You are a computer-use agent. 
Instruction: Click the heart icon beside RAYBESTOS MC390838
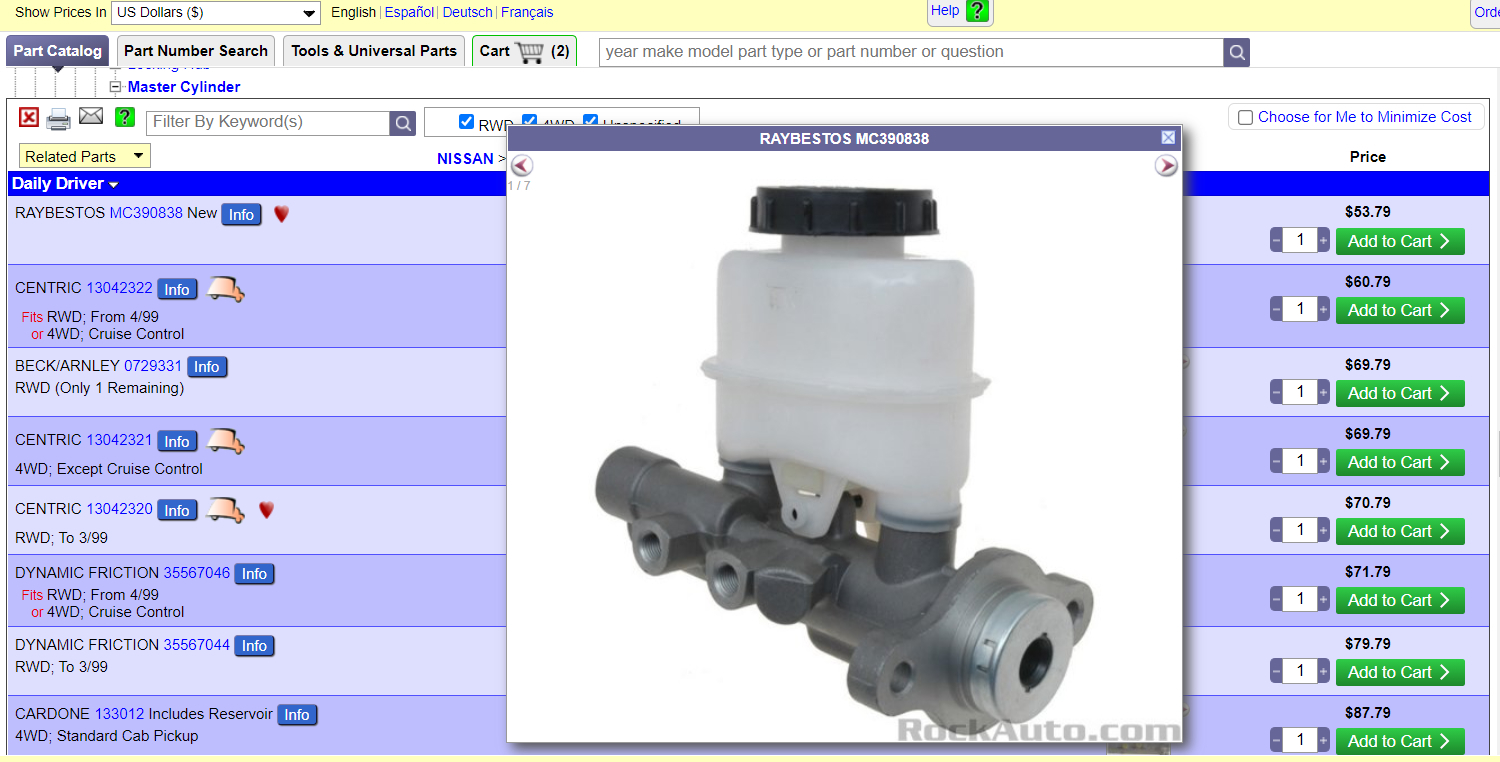coord(281,214)
